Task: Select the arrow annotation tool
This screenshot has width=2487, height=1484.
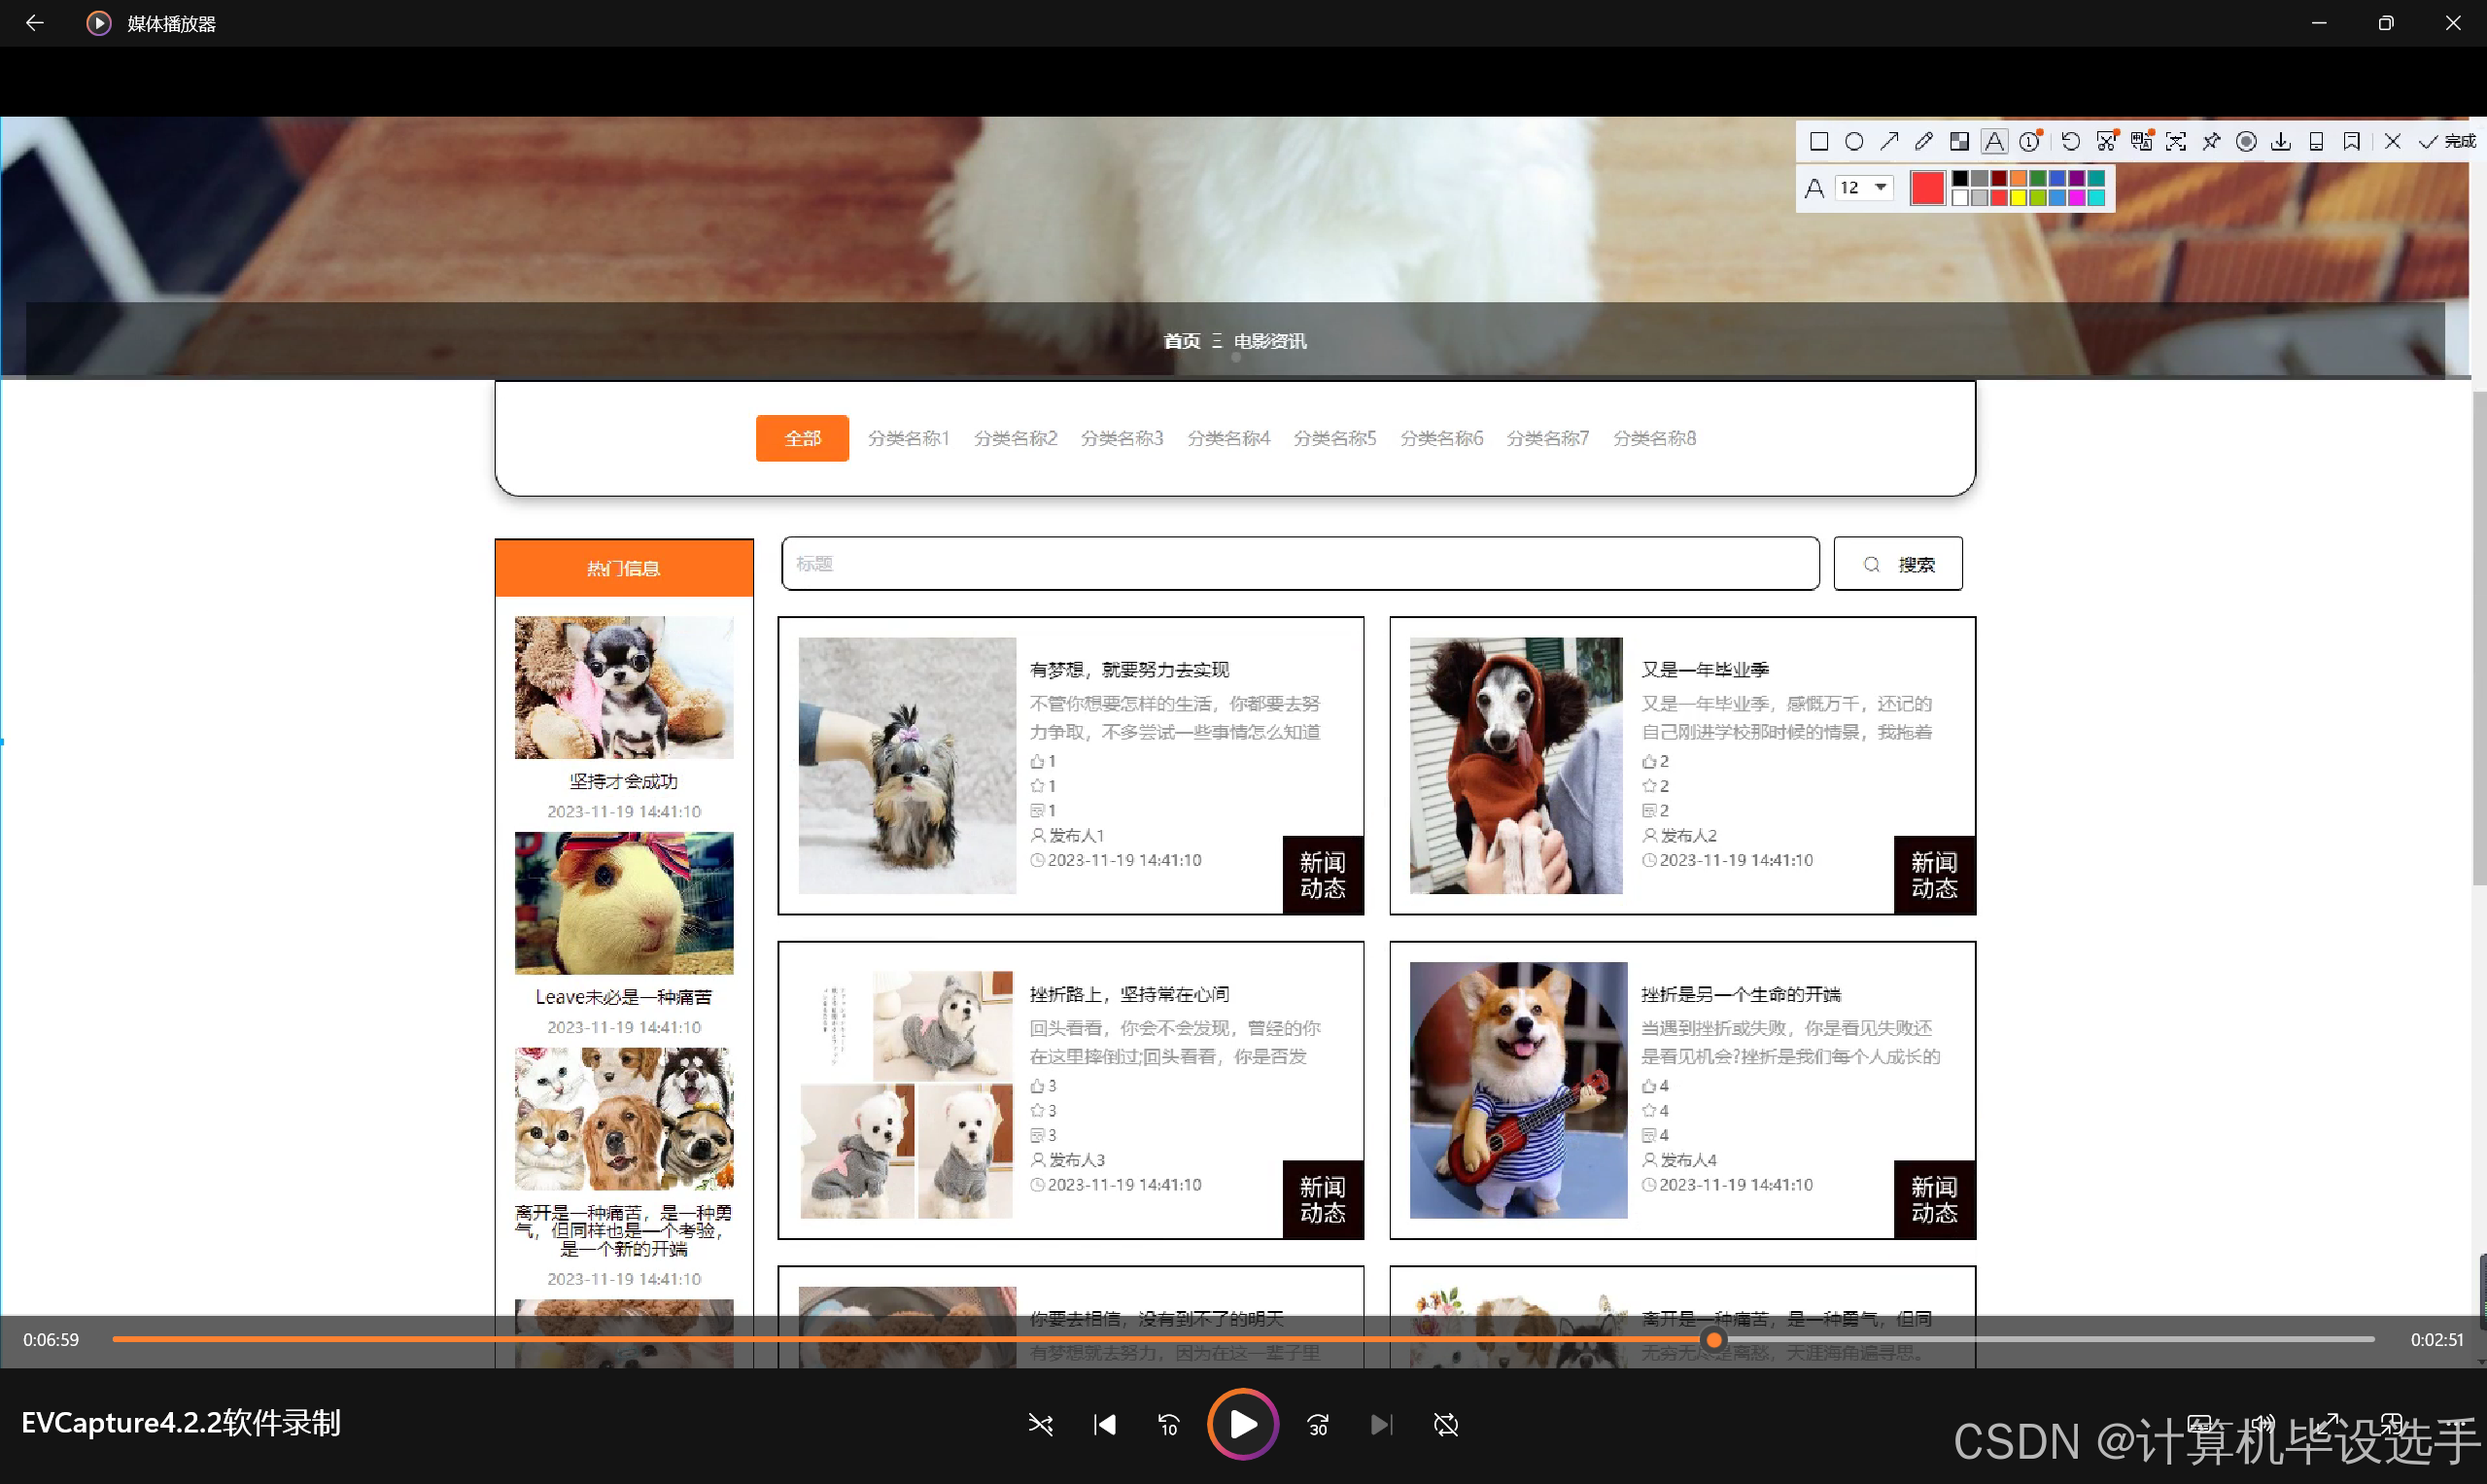Action: (1889, 142)
